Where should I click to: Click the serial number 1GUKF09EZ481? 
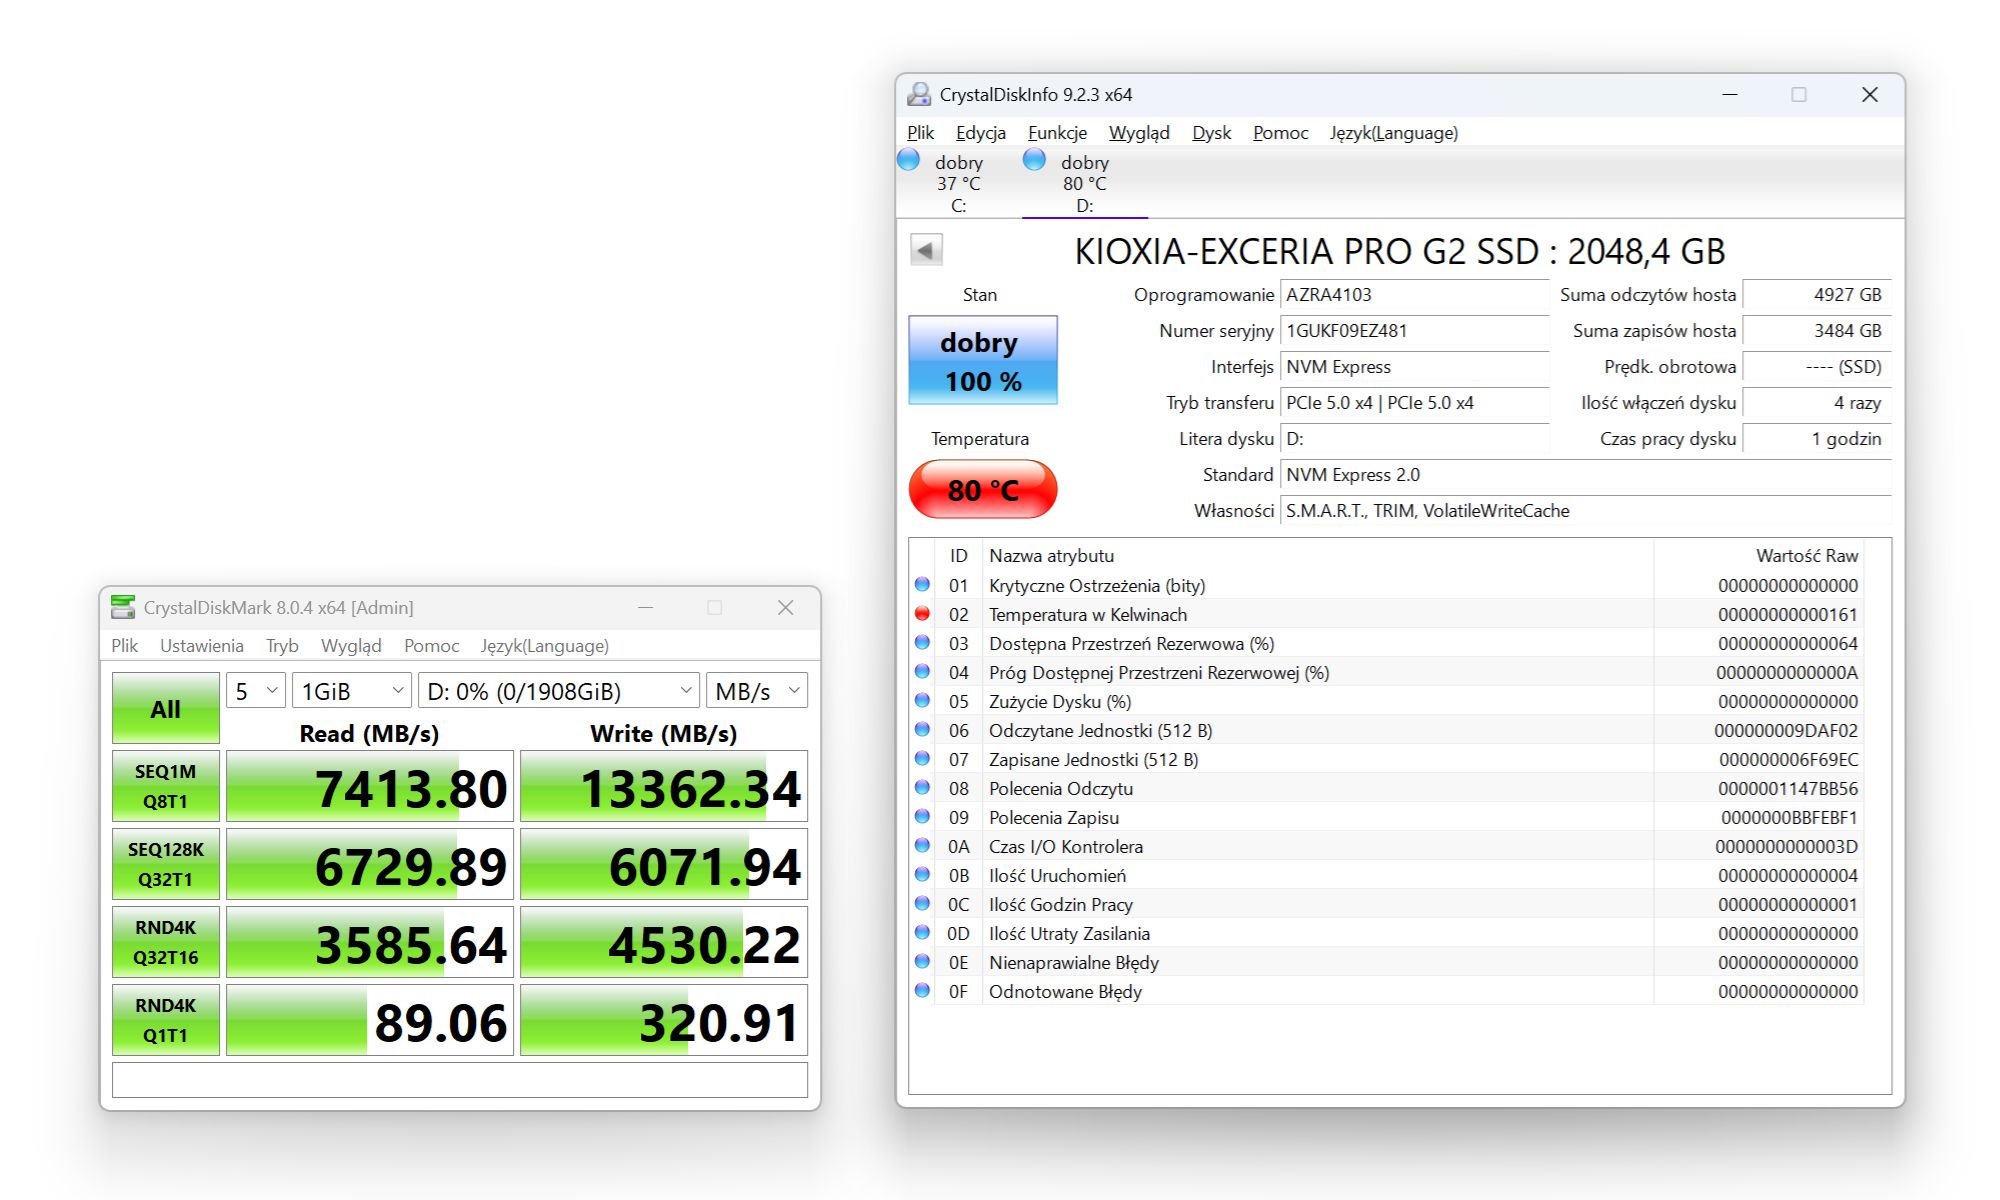(1414, 331)
